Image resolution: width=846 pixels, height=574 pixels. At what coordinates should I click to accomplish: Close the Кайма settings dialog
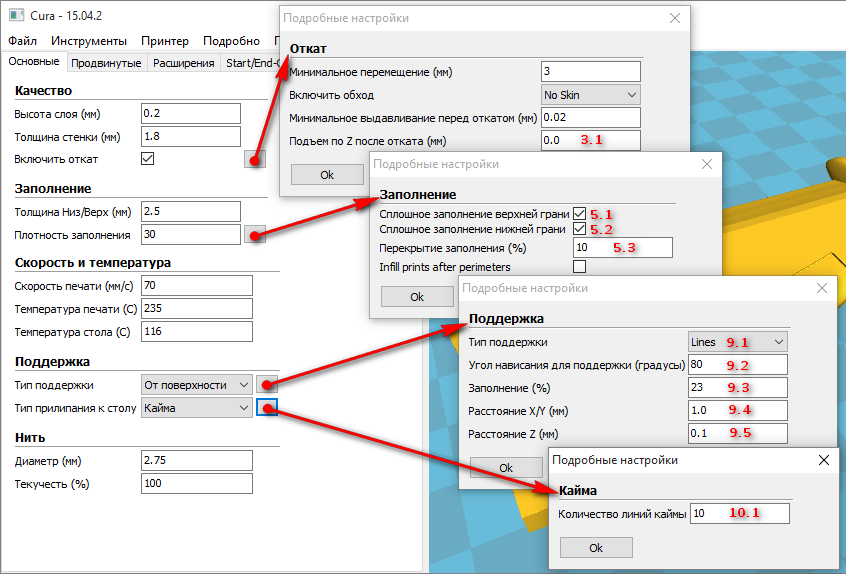823,460
